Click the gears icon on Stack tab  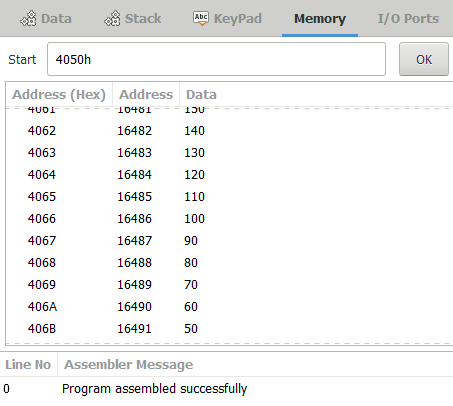(x=112, y=18)
